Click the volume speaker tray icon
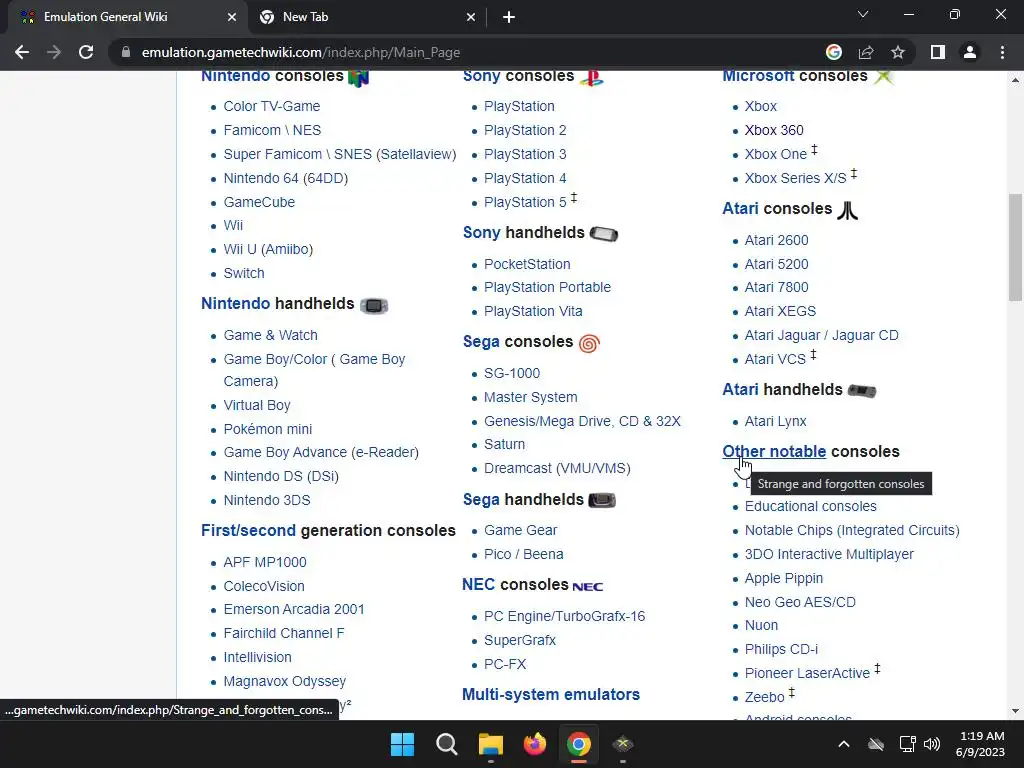Image resolution: width=1024 pixels, height=768 pixels. coord(933,744)
